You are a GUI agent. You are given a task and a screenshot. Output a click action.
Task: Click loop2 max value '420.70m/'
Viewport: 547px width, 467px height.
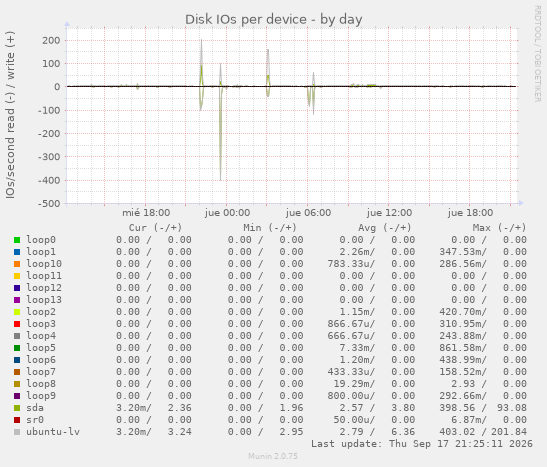[x=463, y=312]
